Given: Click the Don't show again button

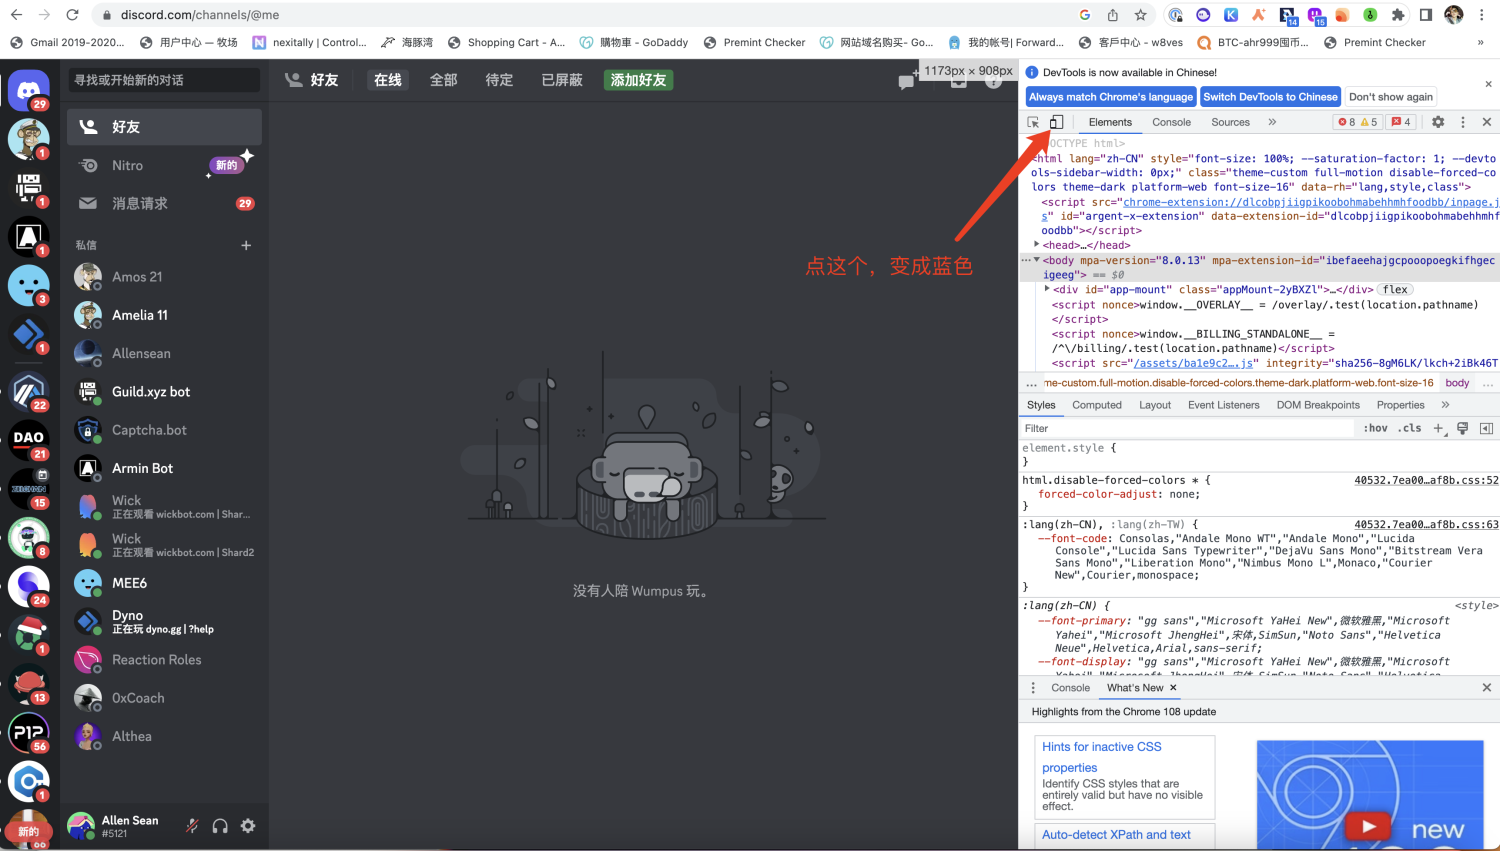Looking at the screenshot, I should click(x=1391, y=97).
